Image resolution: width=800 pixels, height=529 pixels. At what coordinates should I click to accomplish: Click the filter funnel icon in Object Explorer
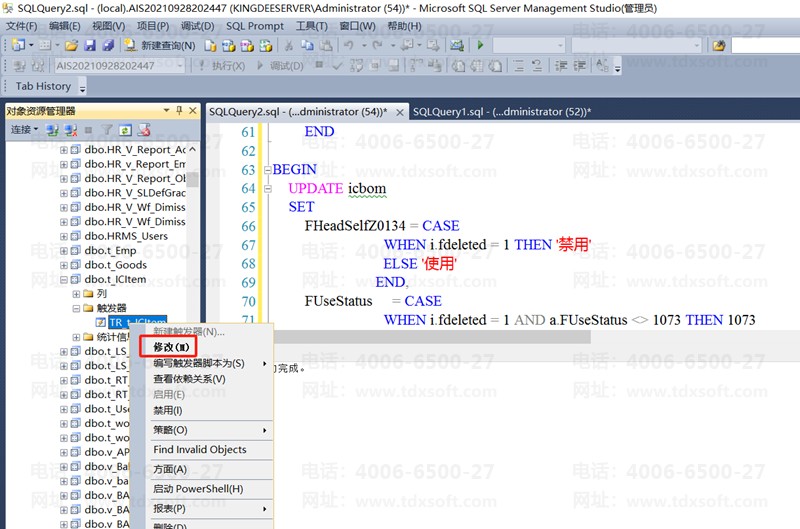click(107, 130)
